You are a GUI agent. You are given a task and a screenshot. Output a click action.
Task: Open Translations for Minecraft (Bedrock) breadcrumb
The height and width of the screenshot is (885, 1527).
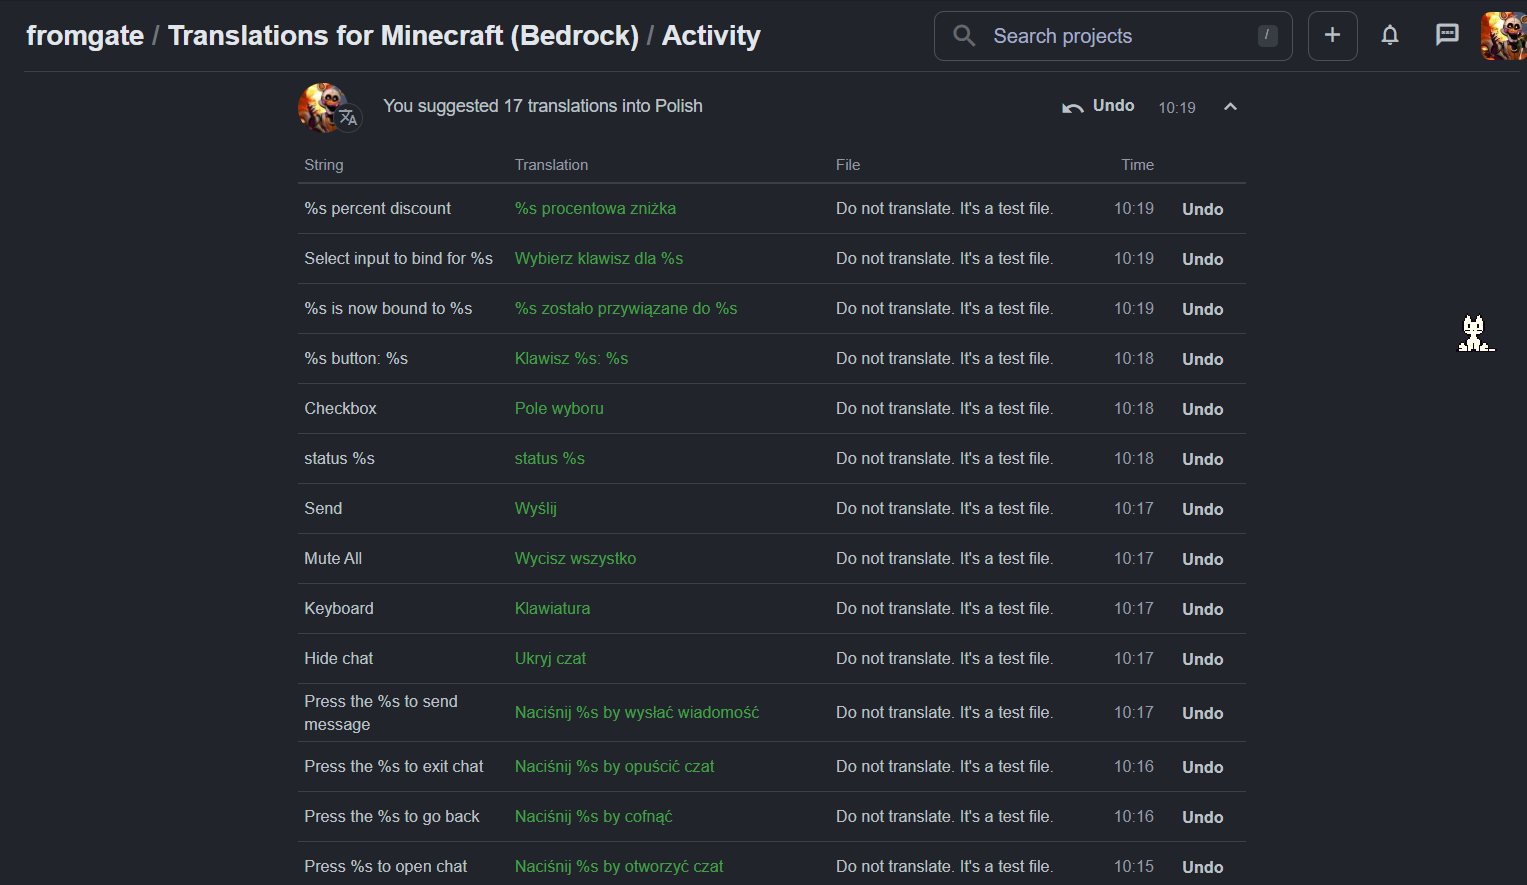[x=403, y=36]
